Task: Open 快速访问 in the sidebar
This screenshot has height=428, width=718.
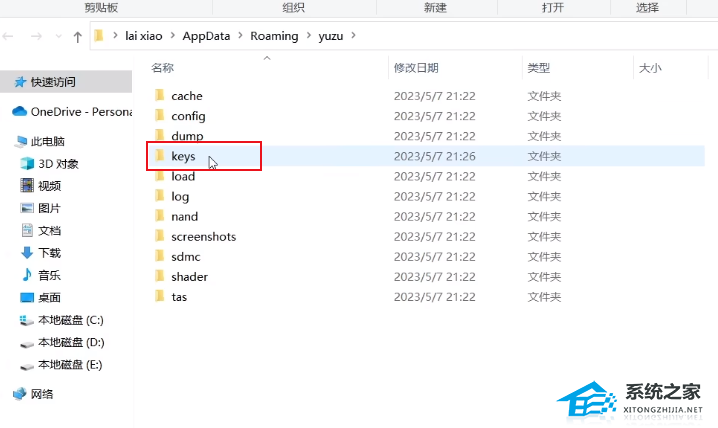Action: pyautogui.click(x=53, y=82)
